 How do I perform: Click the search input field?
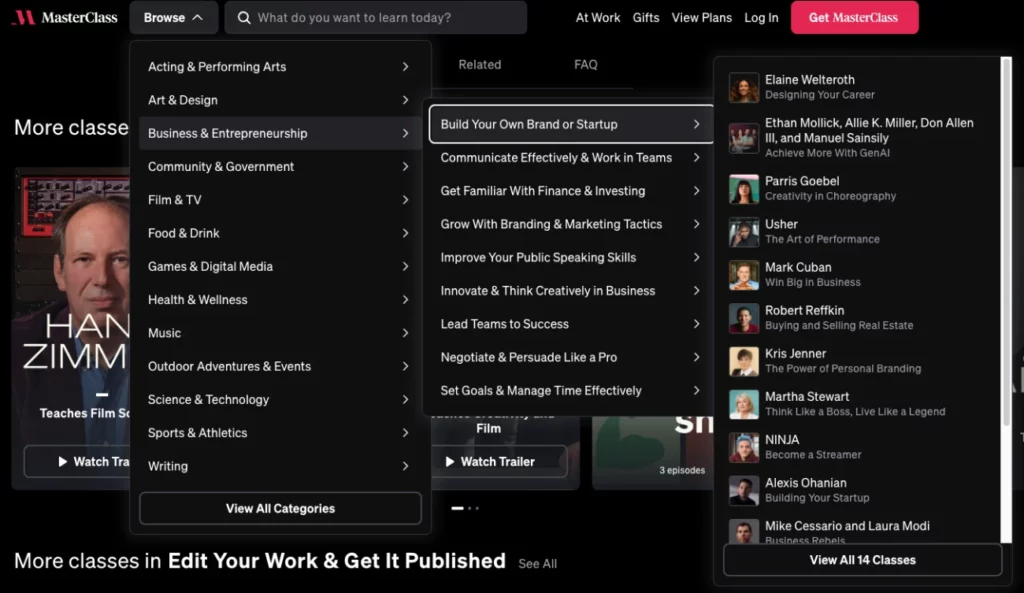[376, 18]
